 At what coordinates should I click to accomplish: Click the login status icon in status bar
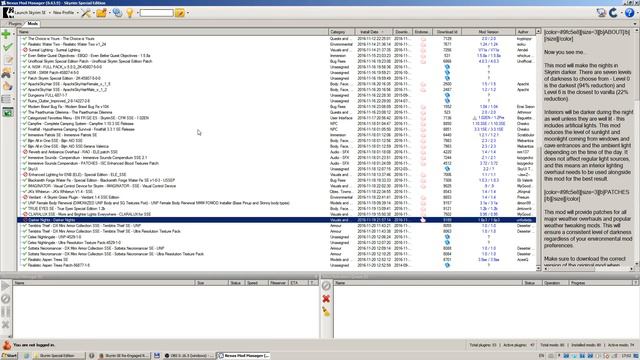click(7, 345)
